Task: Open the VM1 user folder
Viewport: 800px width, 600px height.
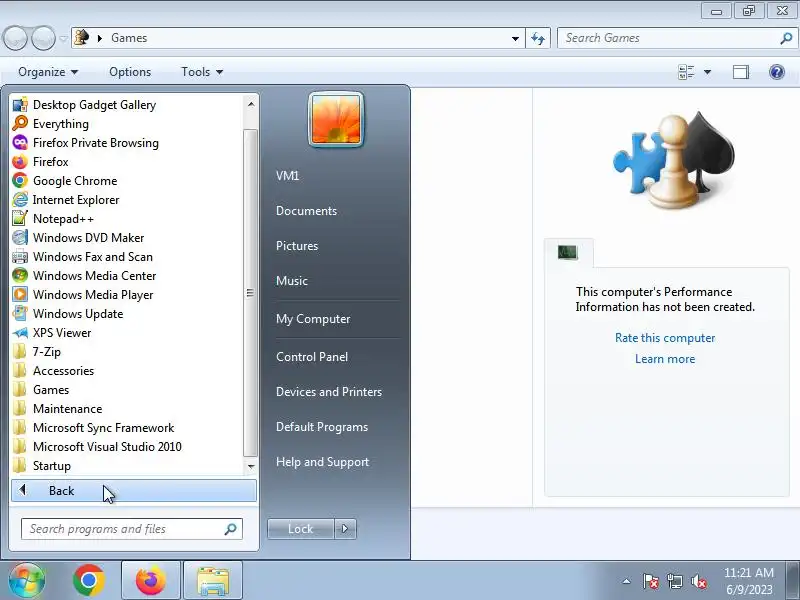Action: [x=287, y=176]
